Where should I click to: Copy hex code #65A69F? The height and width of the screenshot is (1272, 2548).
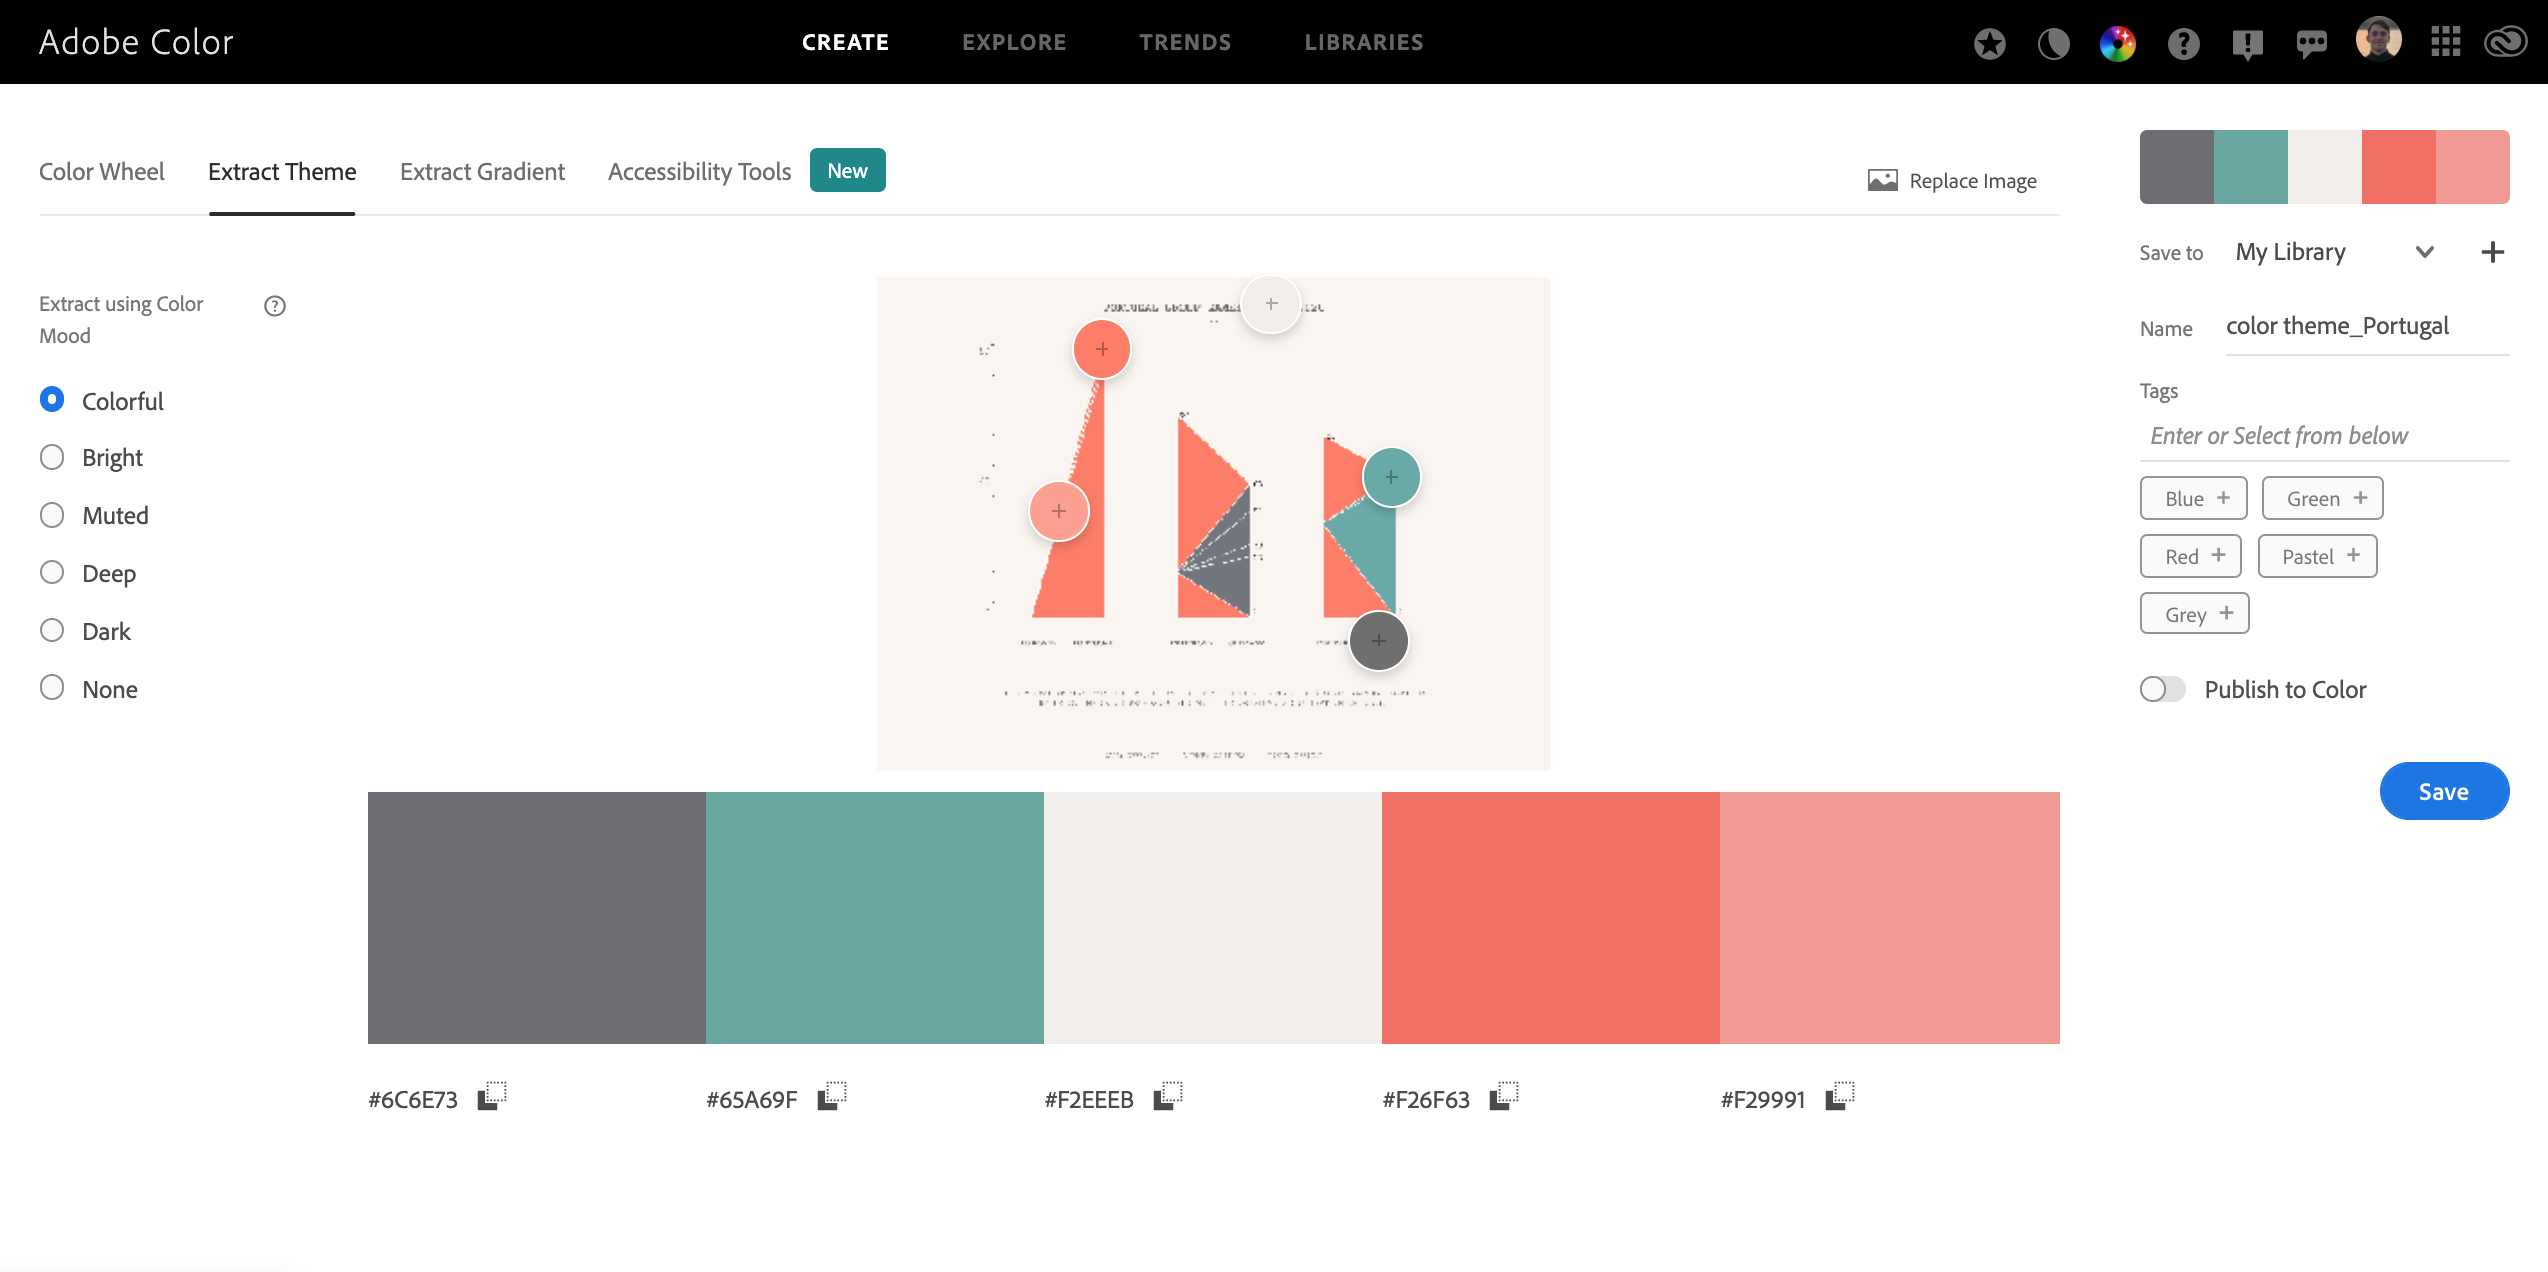832,1097
